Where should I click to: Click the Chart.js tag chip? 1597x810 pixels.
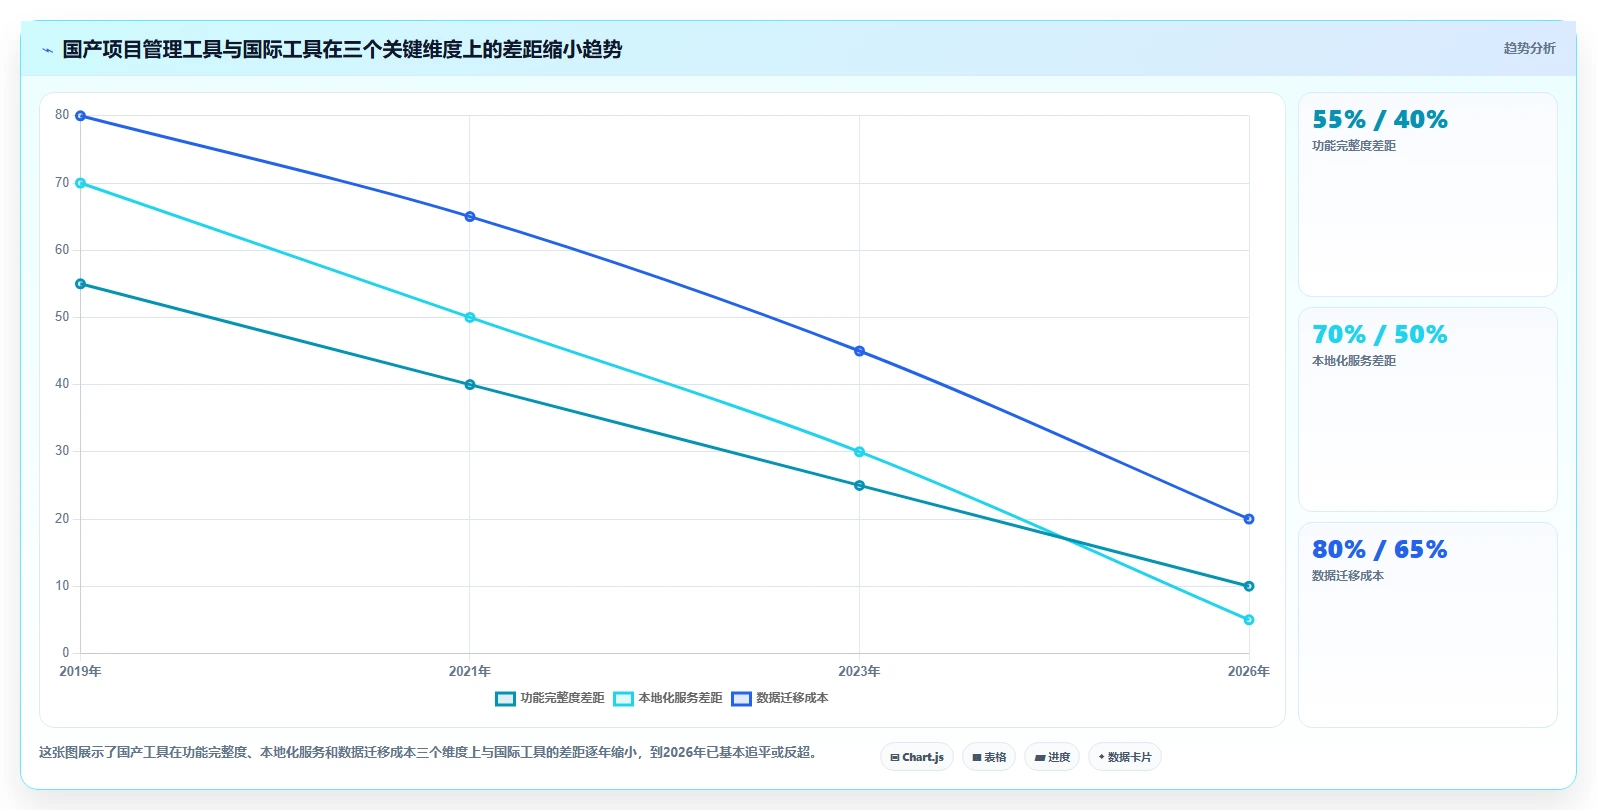[917, 757]
